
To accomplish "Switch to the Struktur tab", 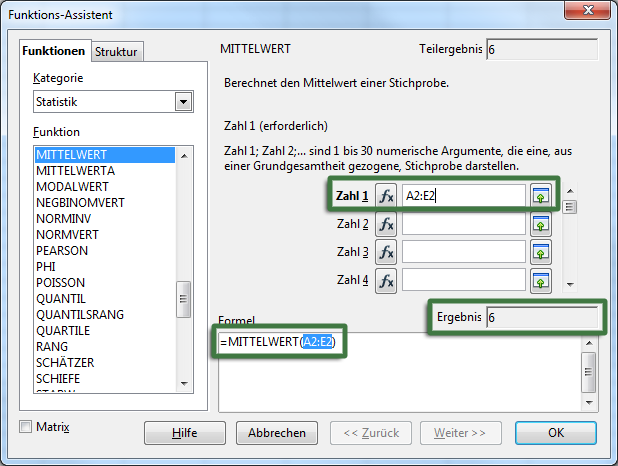I will click(118, 52).
